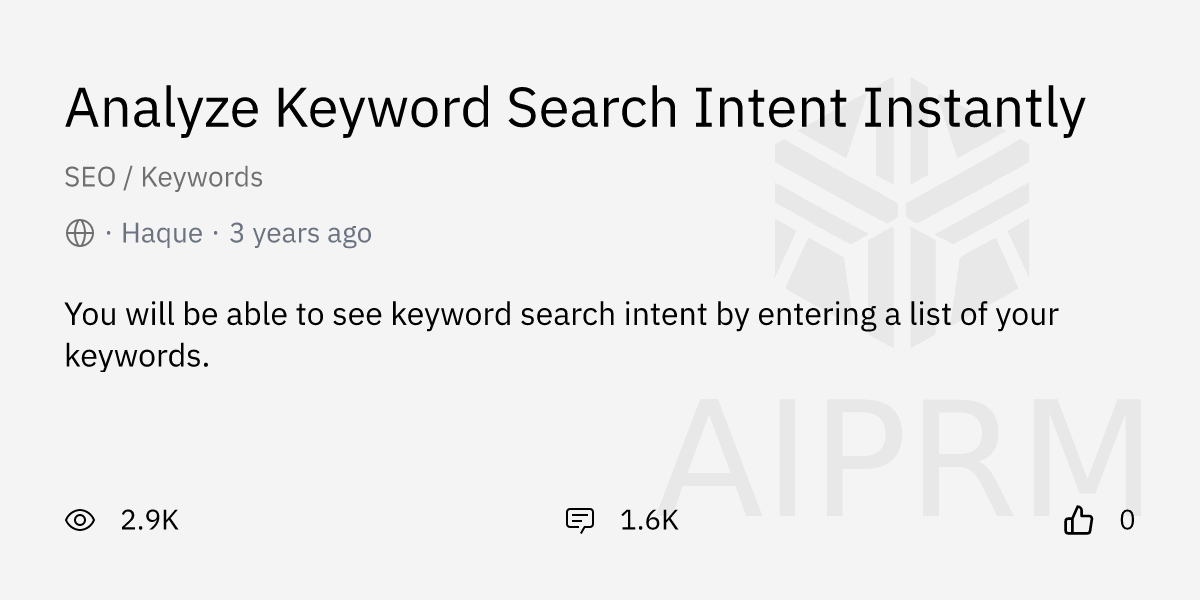This screenshot has width=1200, height=600.
Task: Click the comments speech bubble icon
Action: click(x=580, y=520)
